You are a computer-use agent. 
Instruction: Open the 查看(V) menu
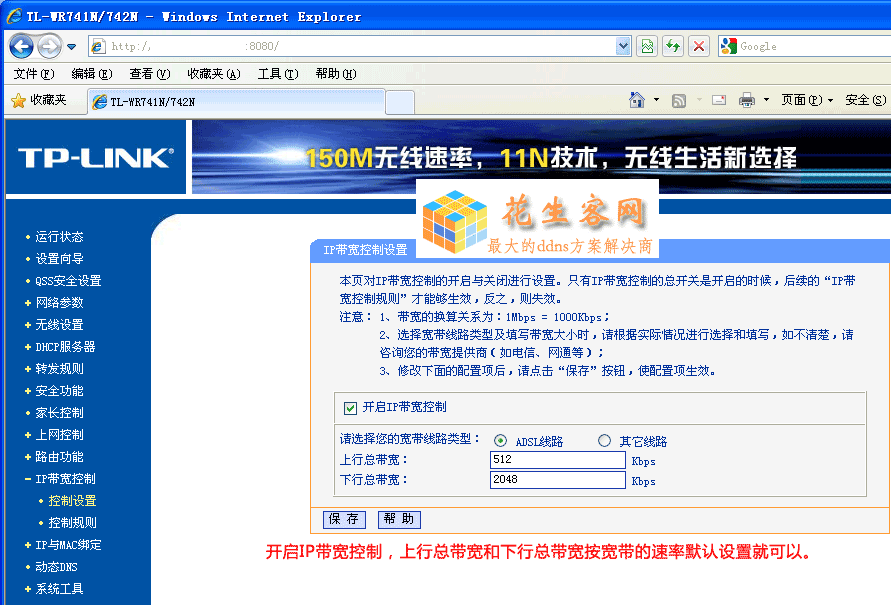(149, 74)
